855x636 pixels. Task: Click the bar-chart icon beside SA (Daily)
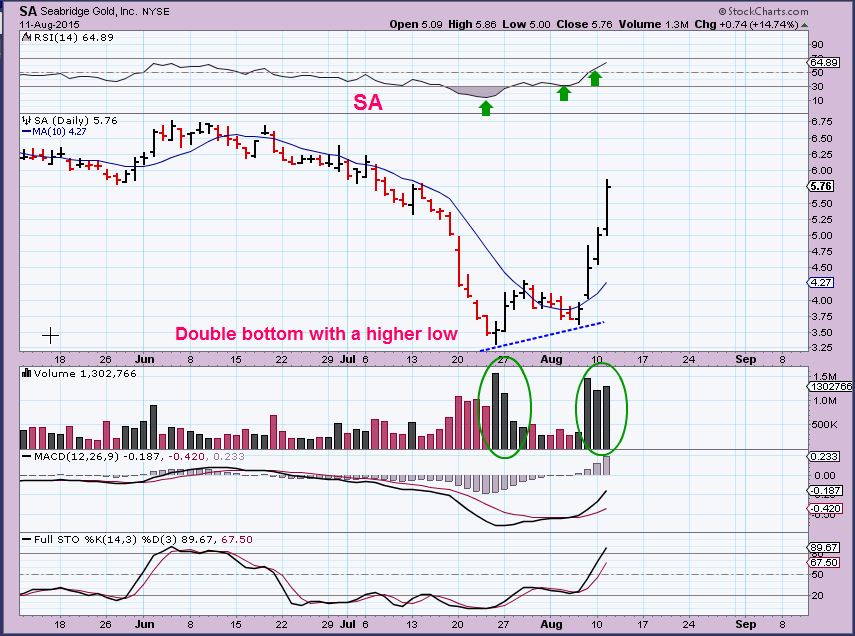(27, 121)
